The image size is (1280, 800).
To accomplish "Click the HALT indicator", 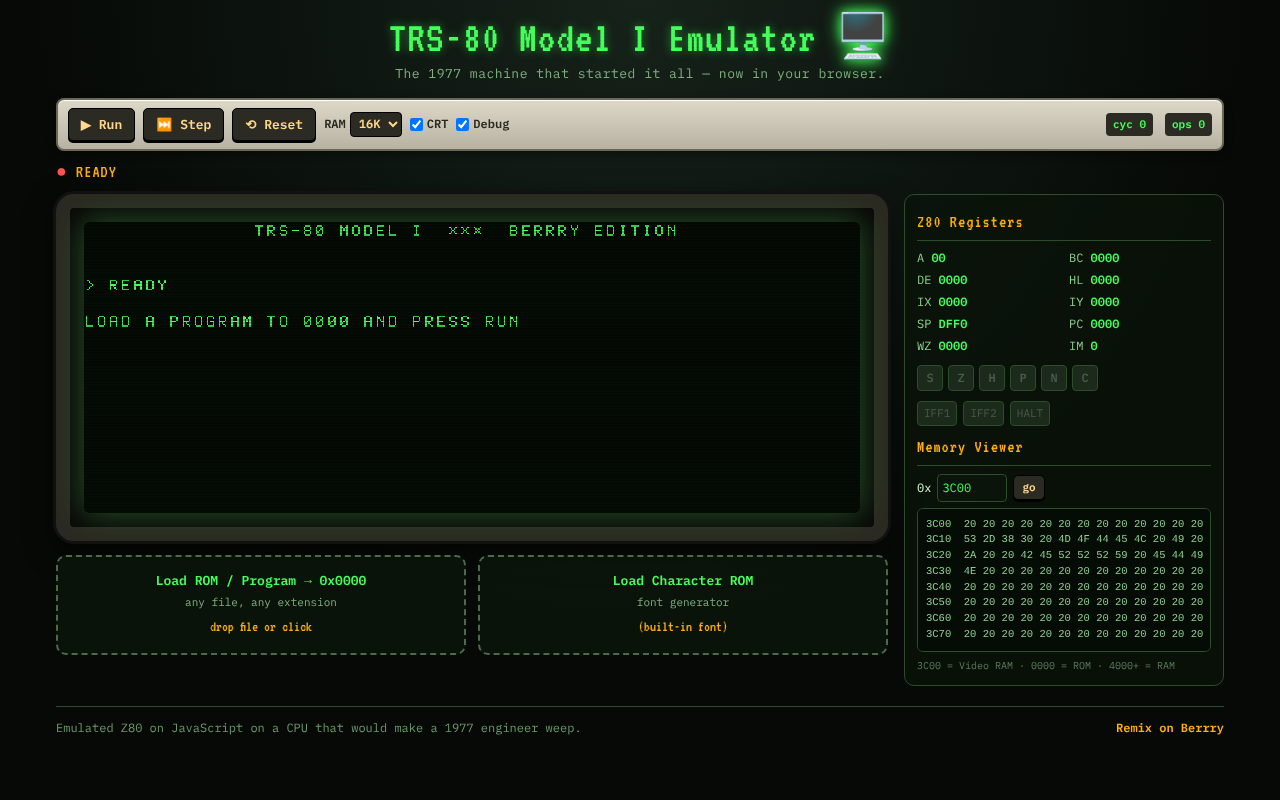I will pos(1030,413).
